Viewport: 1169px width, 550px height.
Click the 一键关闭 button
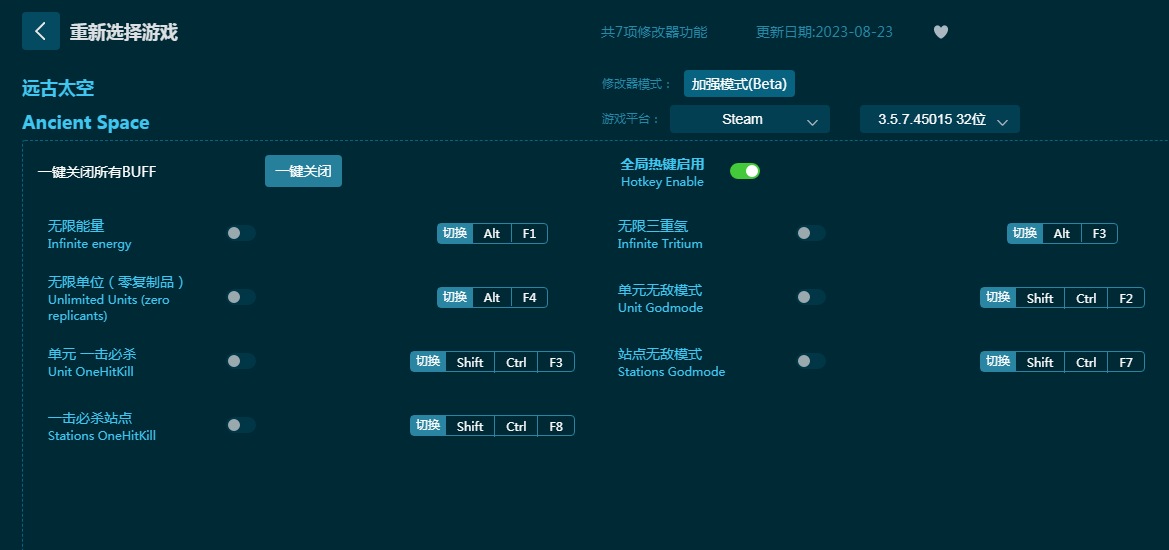(x=303, y=171)
